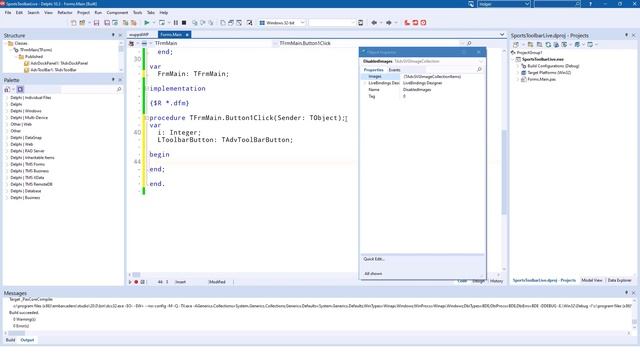The width and height of the screenshot is (640, 360).
Task: Open the Data Explorer tab
Action: coord(619,280)
